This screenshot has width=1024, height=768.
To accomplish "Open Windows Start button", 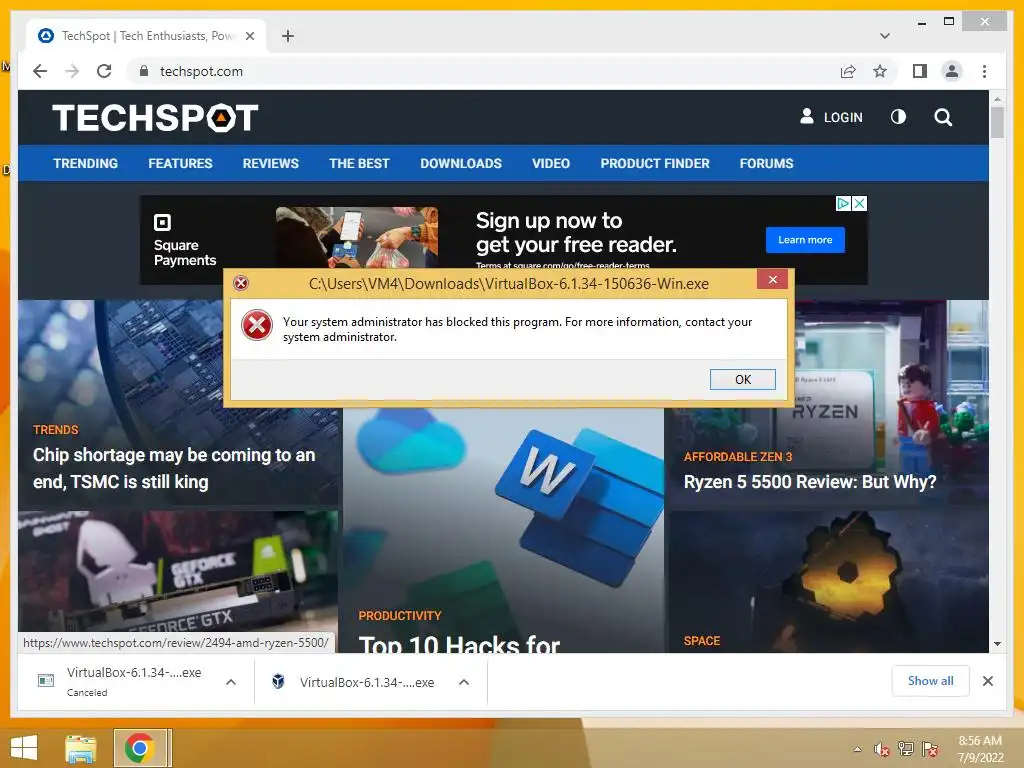I will [x=24, y=748].
